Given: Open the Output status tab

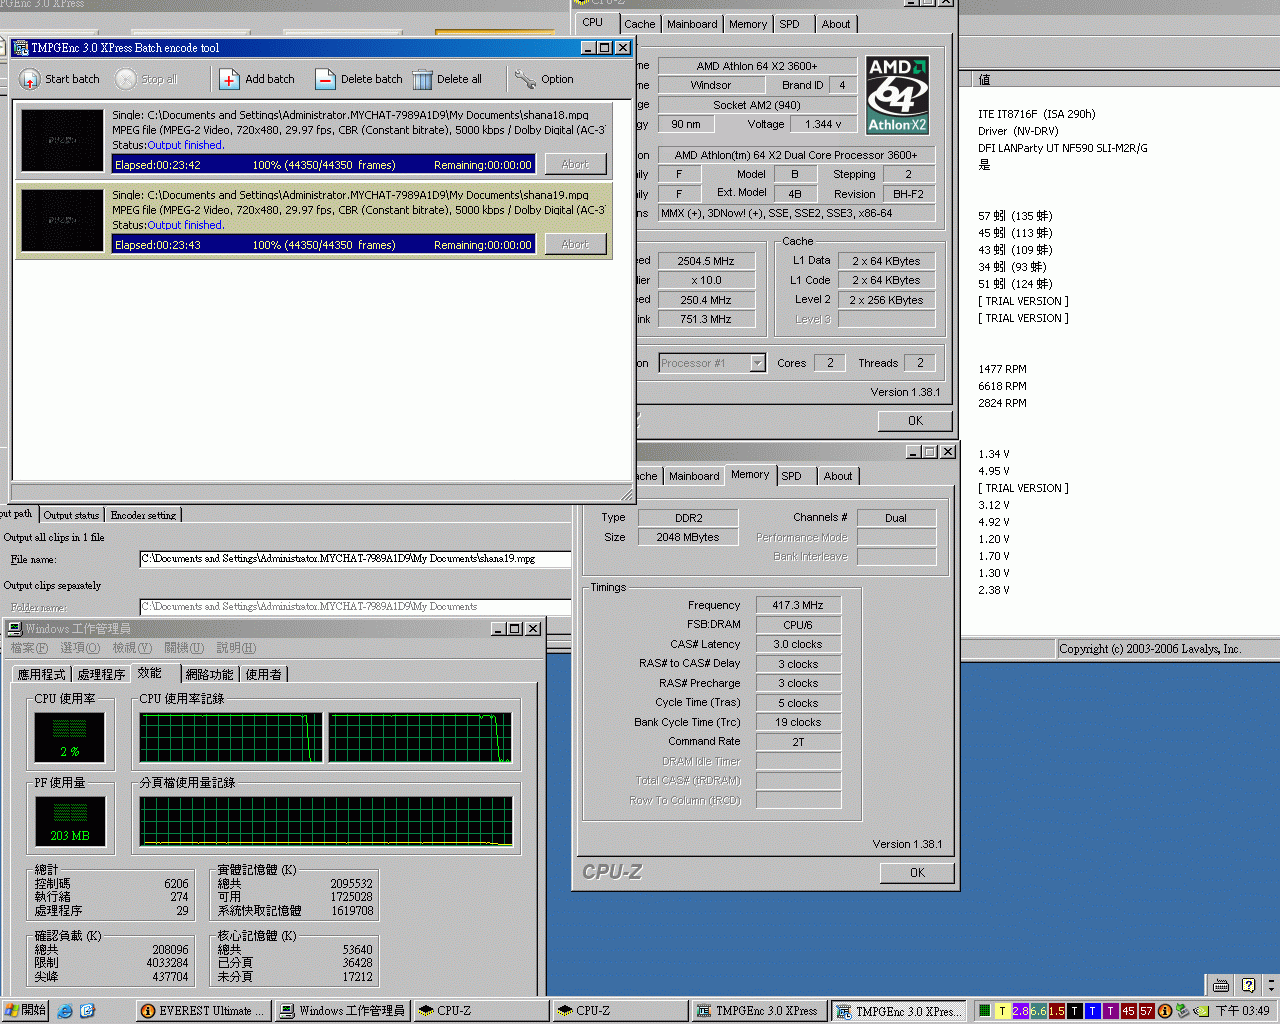Looking at the screenshot, I should coord(71,515).
